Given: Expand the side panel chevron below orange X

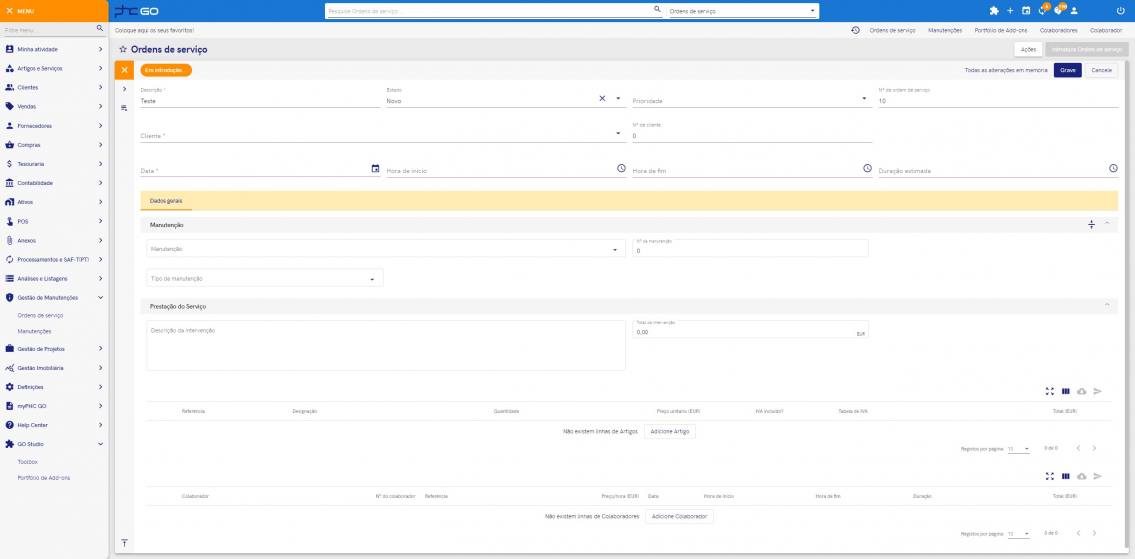Looking at the screenshot, I should pyautogui.click(x=125, y=89).
